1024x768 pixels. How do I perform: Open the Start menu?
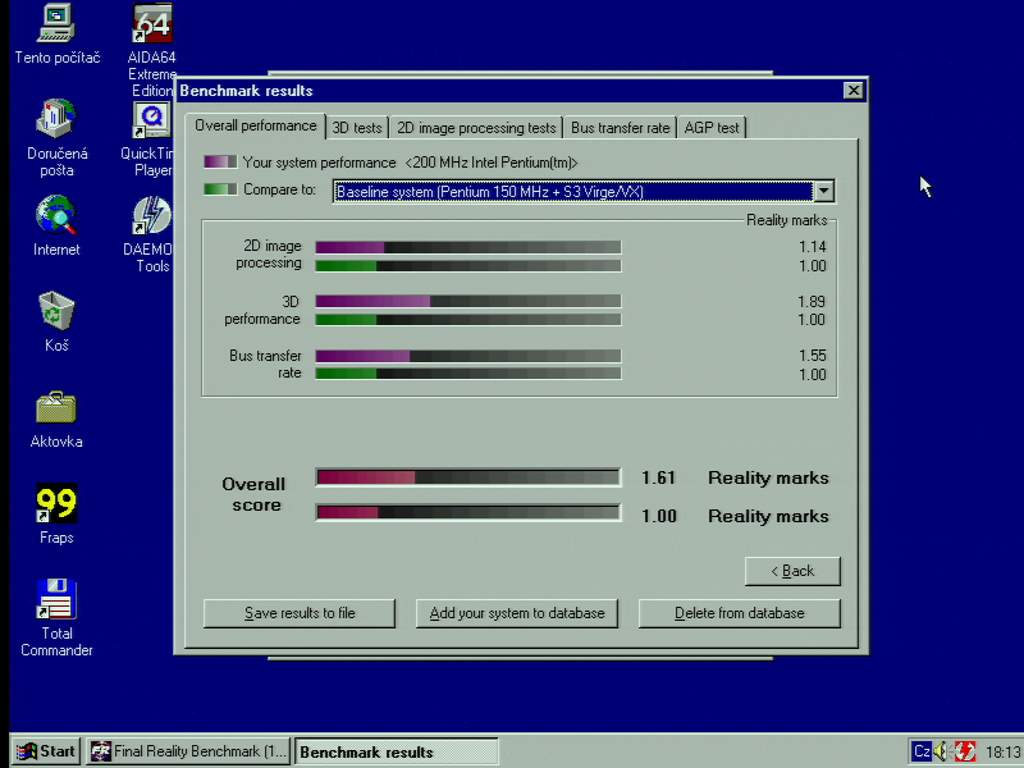click(46, 751)
